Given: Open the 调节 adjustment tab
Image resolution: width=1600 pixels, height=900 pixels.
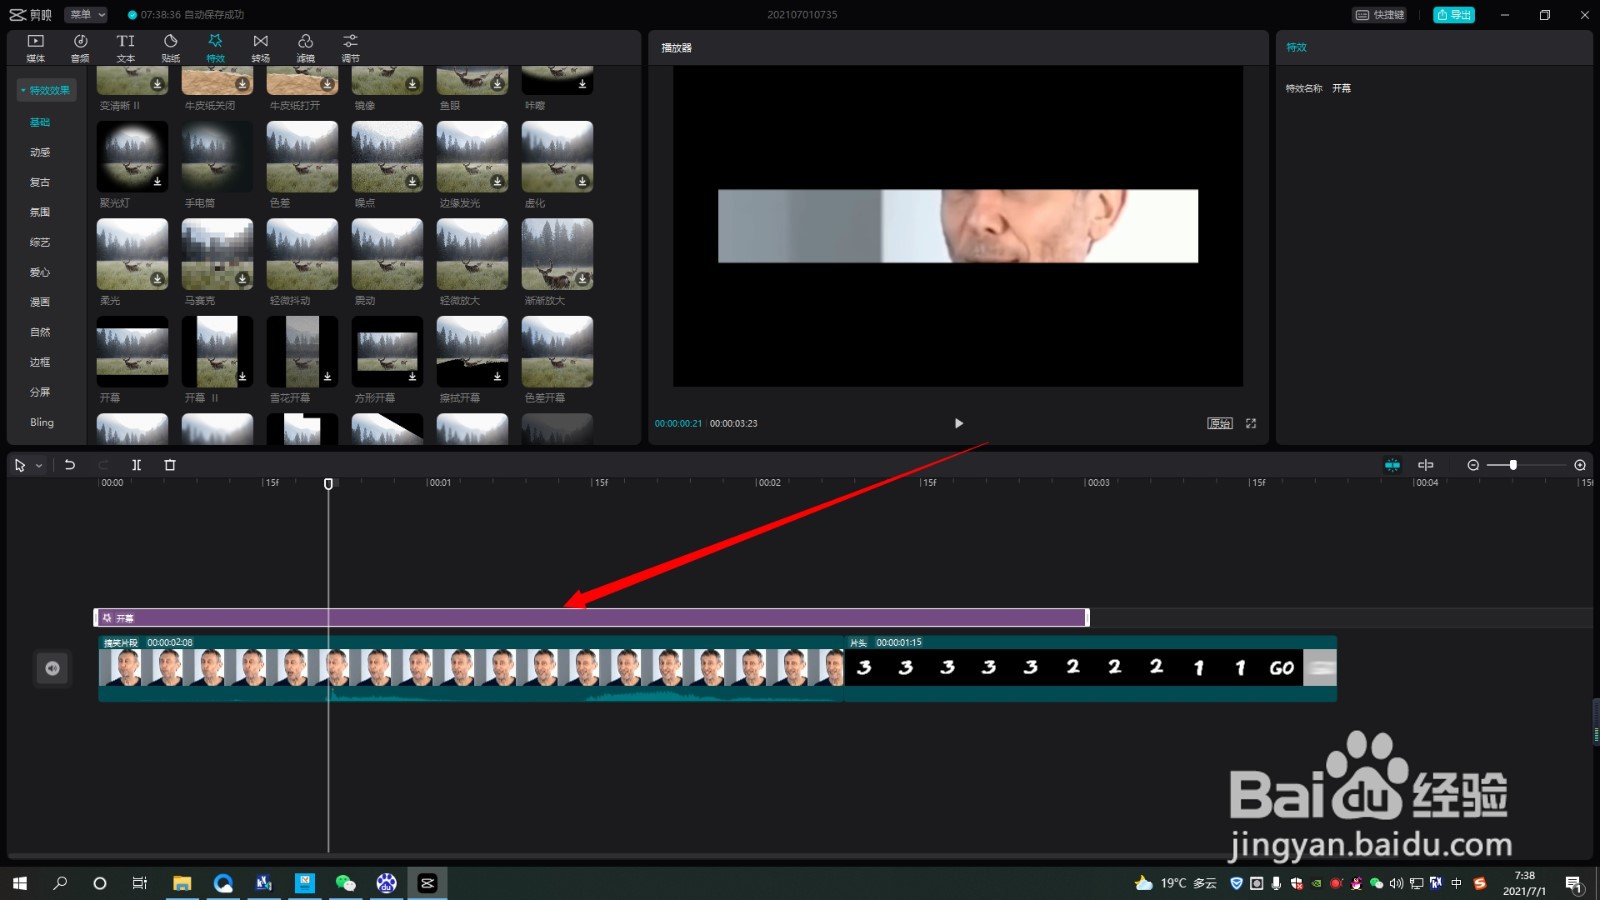Looking at the screenshot, I should (350, 47).
